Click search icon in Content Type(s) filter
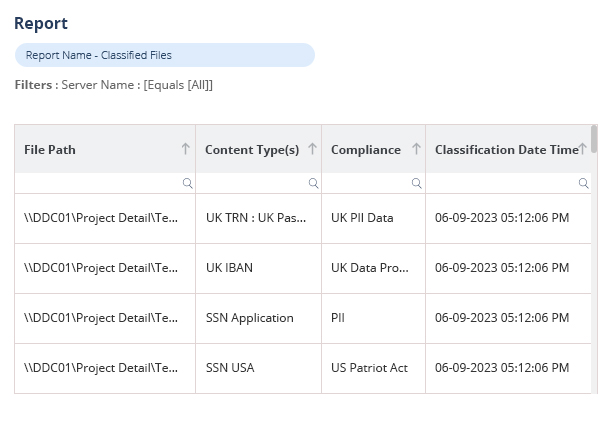This screenshot has width=612, height=430. [313, 184]
